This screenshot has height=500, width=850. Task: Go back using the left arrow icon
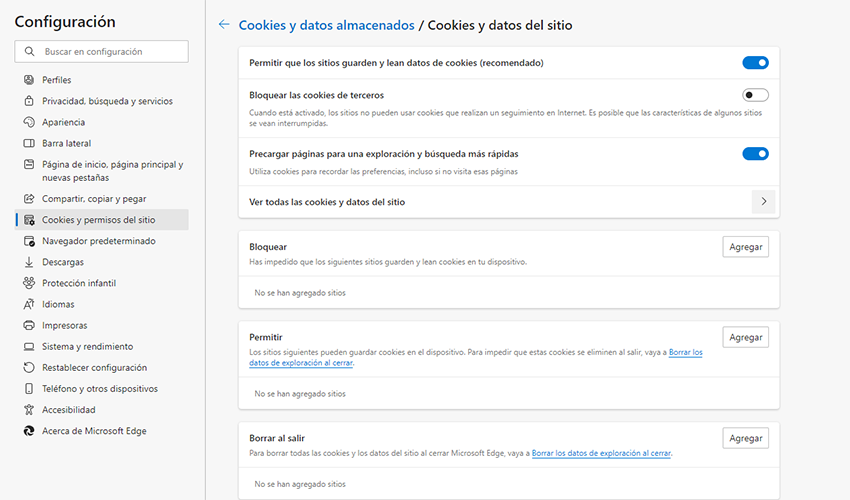[x=223, y=24]
